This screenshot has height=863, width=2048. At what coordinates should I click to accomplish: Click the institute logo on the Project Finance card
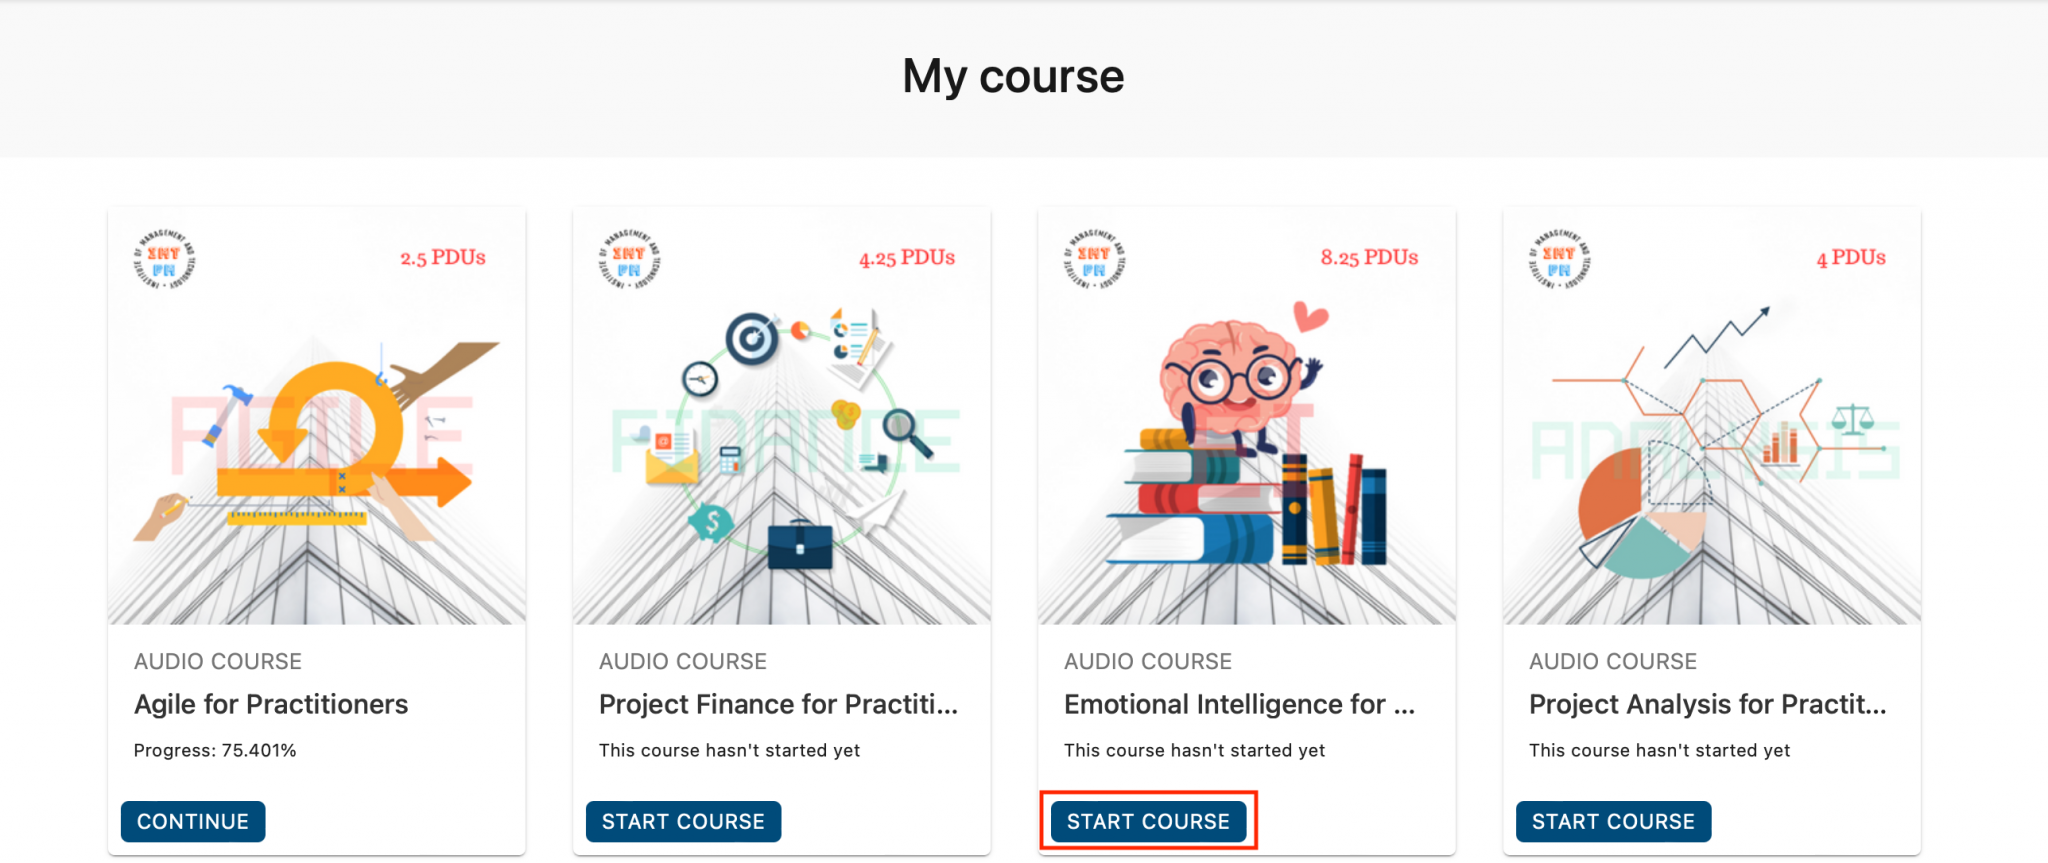point(630,258)
